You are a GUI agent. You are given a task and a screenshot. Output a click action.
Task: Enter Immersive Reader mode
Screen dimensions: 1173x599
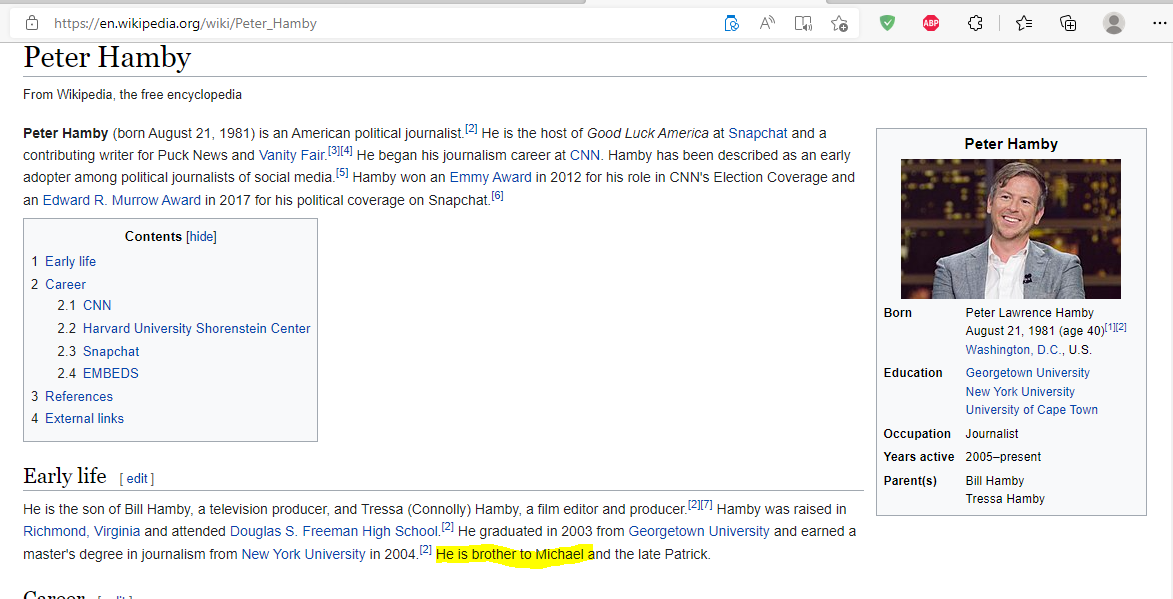pos(803,23)
